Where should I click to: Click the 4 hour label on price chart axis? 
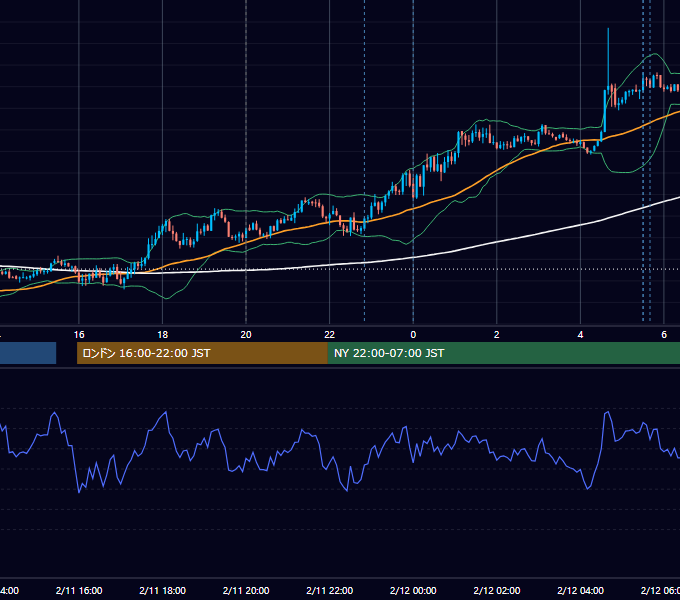[580, 335]
